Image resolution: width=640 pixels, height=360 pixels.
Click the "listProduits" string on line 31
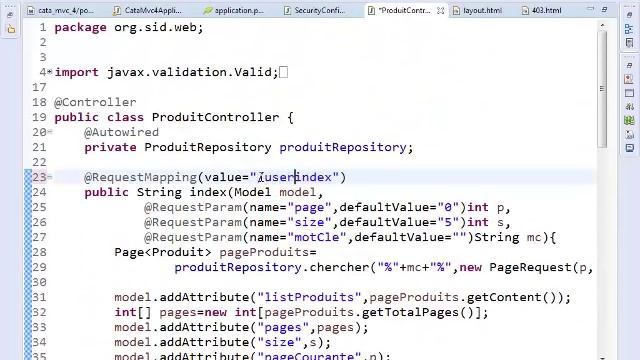(x=309, y=297)
